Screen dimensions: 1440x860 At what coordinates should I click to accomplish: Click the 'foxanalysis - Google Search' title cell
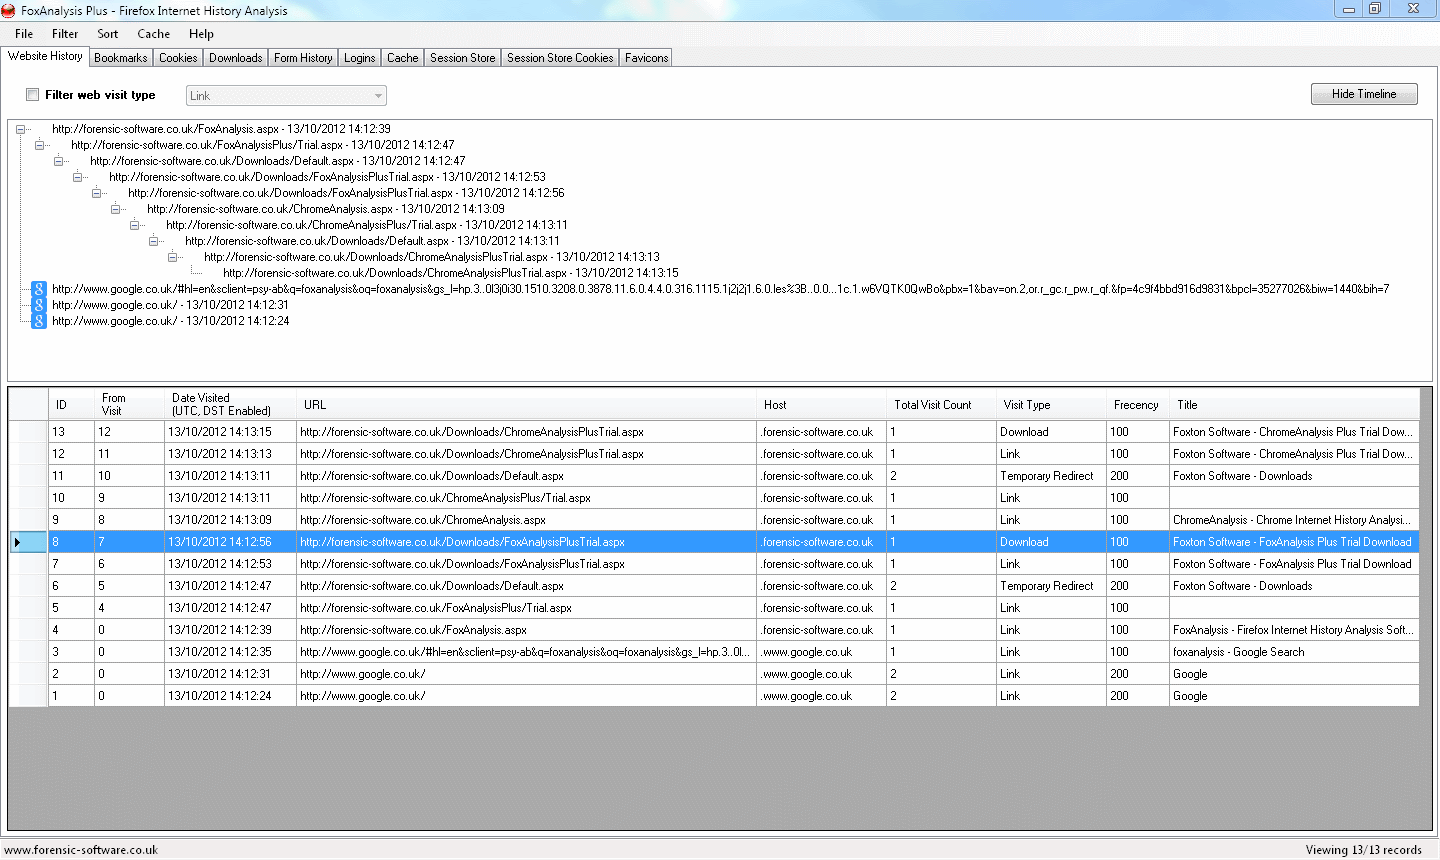point(1294,652)
